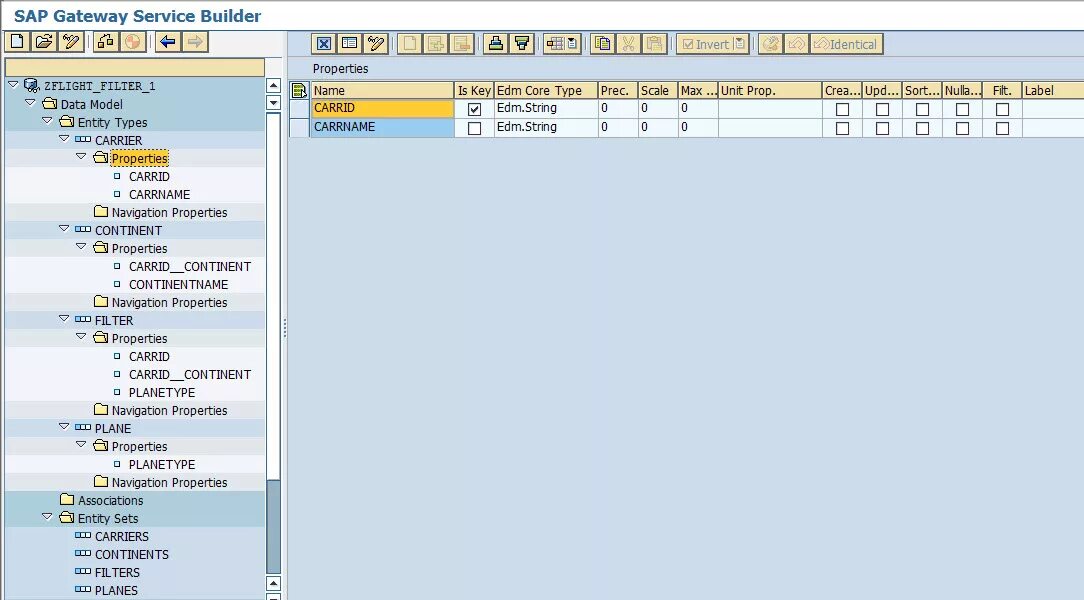
Task: Open the details view icon in grid toolbar
Action: (350, 44)
